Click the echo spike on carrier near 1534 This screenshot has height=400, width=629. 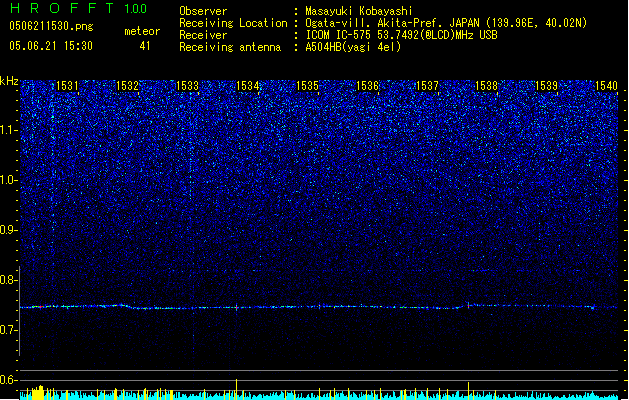tap(237, 307)
